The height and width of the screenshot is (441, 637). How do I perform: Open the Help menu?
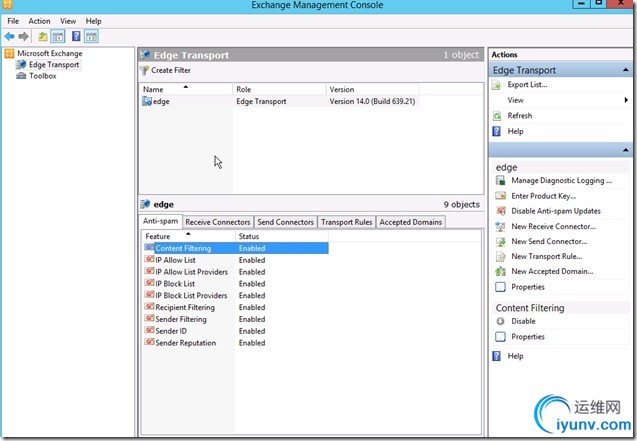93,21
